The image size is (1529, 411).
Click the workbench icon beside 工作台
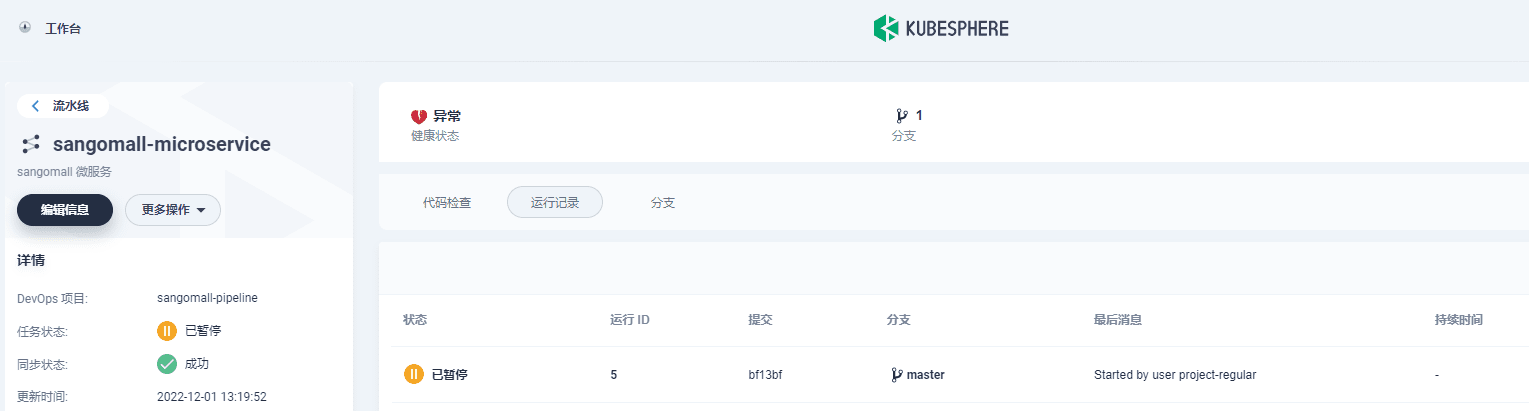point(26,28)
